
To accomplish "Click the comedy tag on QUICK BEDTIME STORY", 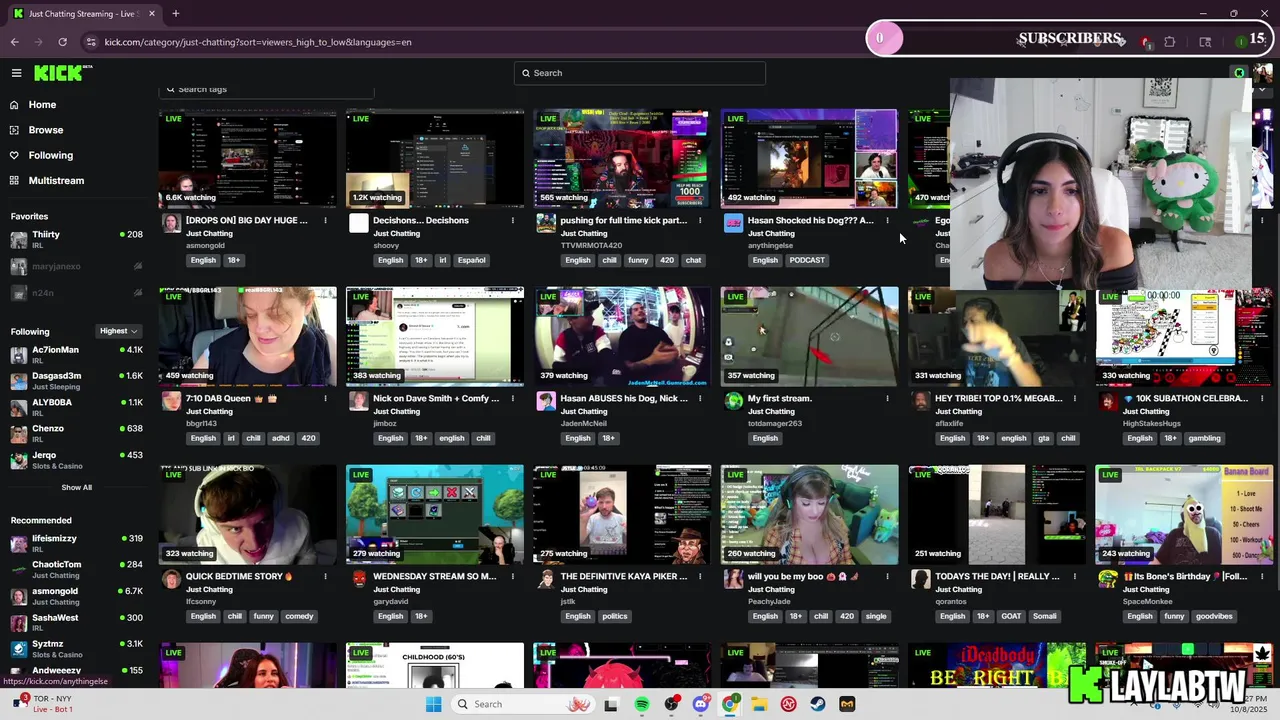I will [x=299, y=616].
